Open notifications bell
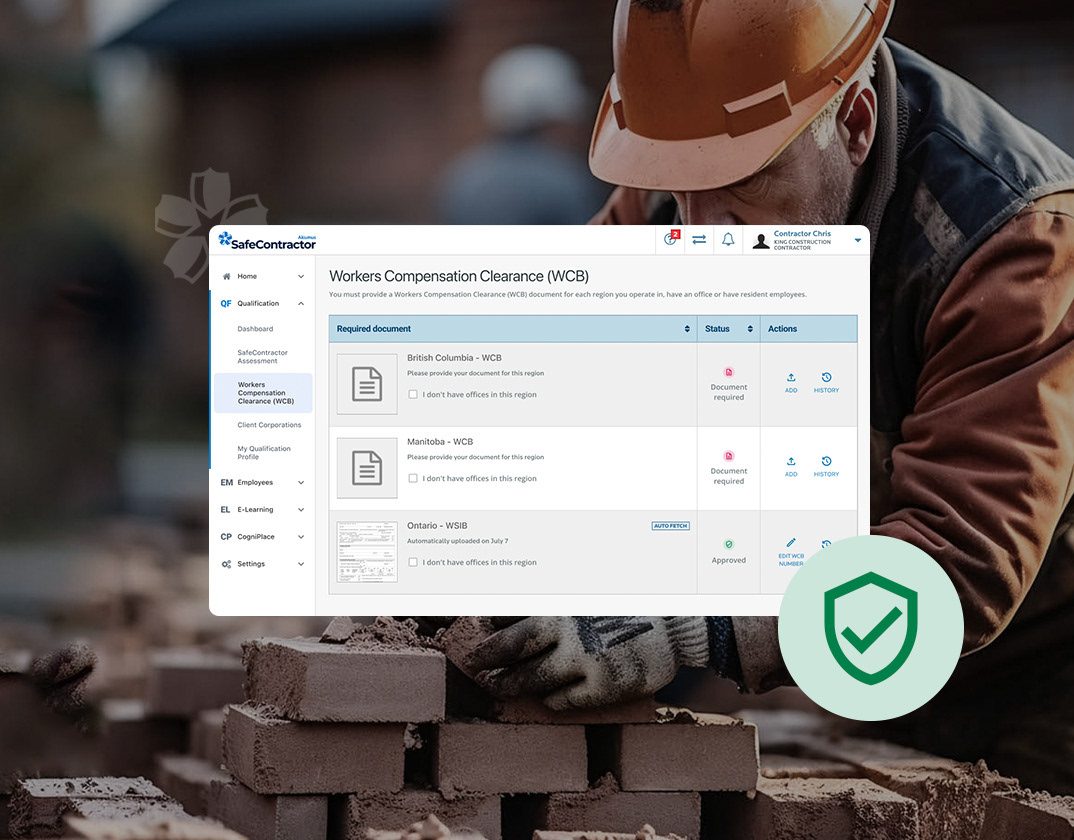The image size is (1074, 840). click(x=728, y=239)
